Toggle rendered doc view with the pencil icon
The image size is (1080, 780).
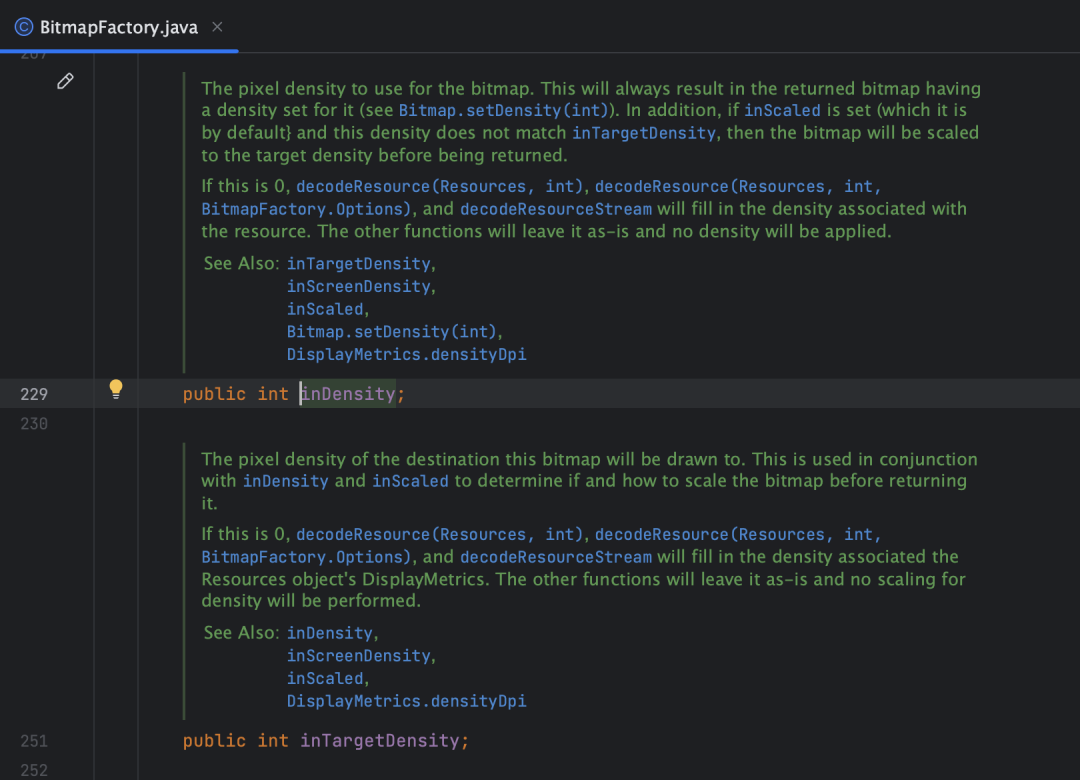click(x=65, y=81)
